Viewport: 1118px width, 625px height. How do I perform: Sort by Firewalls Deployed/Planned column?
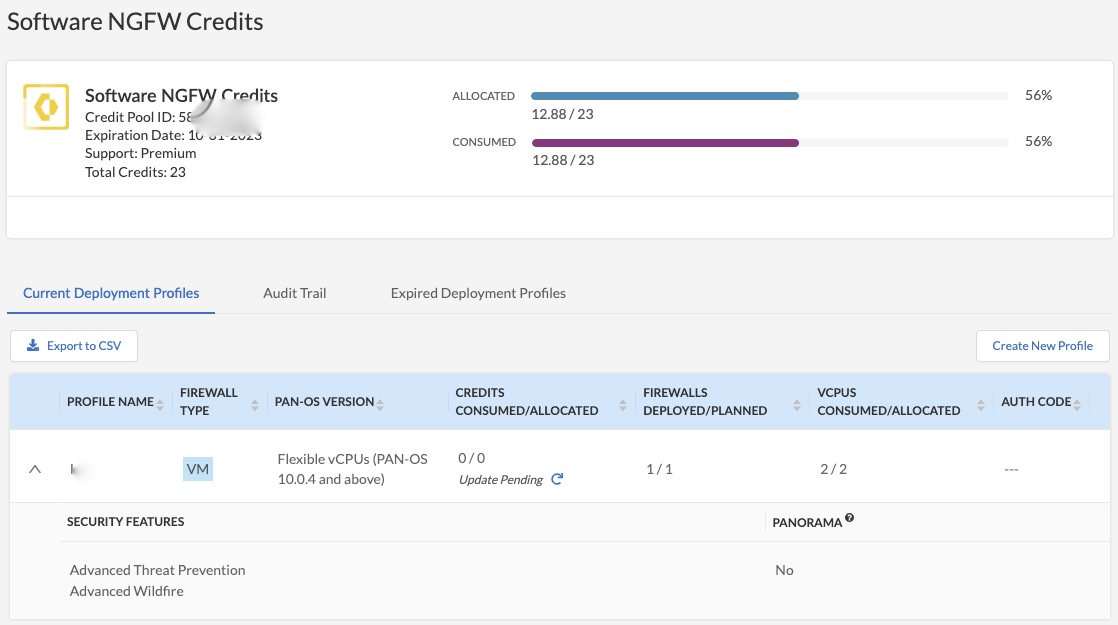797,403
